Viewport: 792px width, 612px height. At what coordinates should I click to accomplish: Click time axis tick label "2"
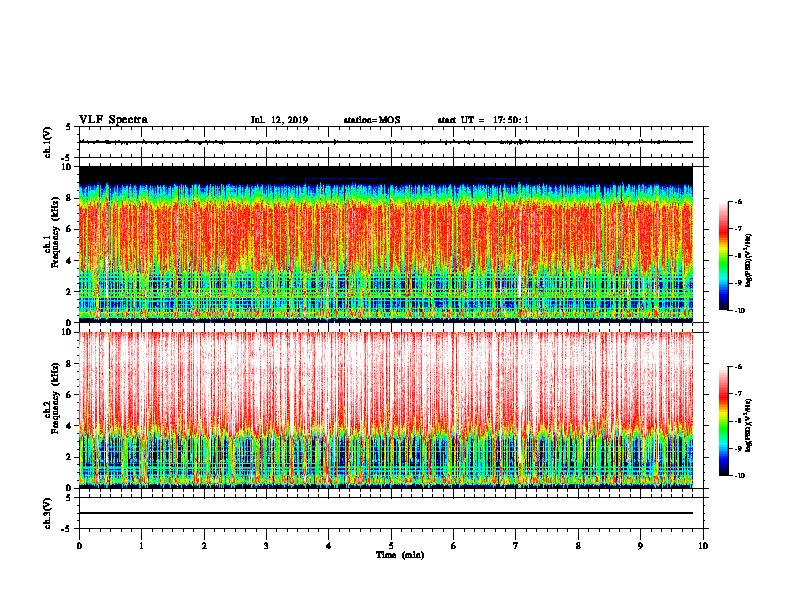[x=204, y=546]
